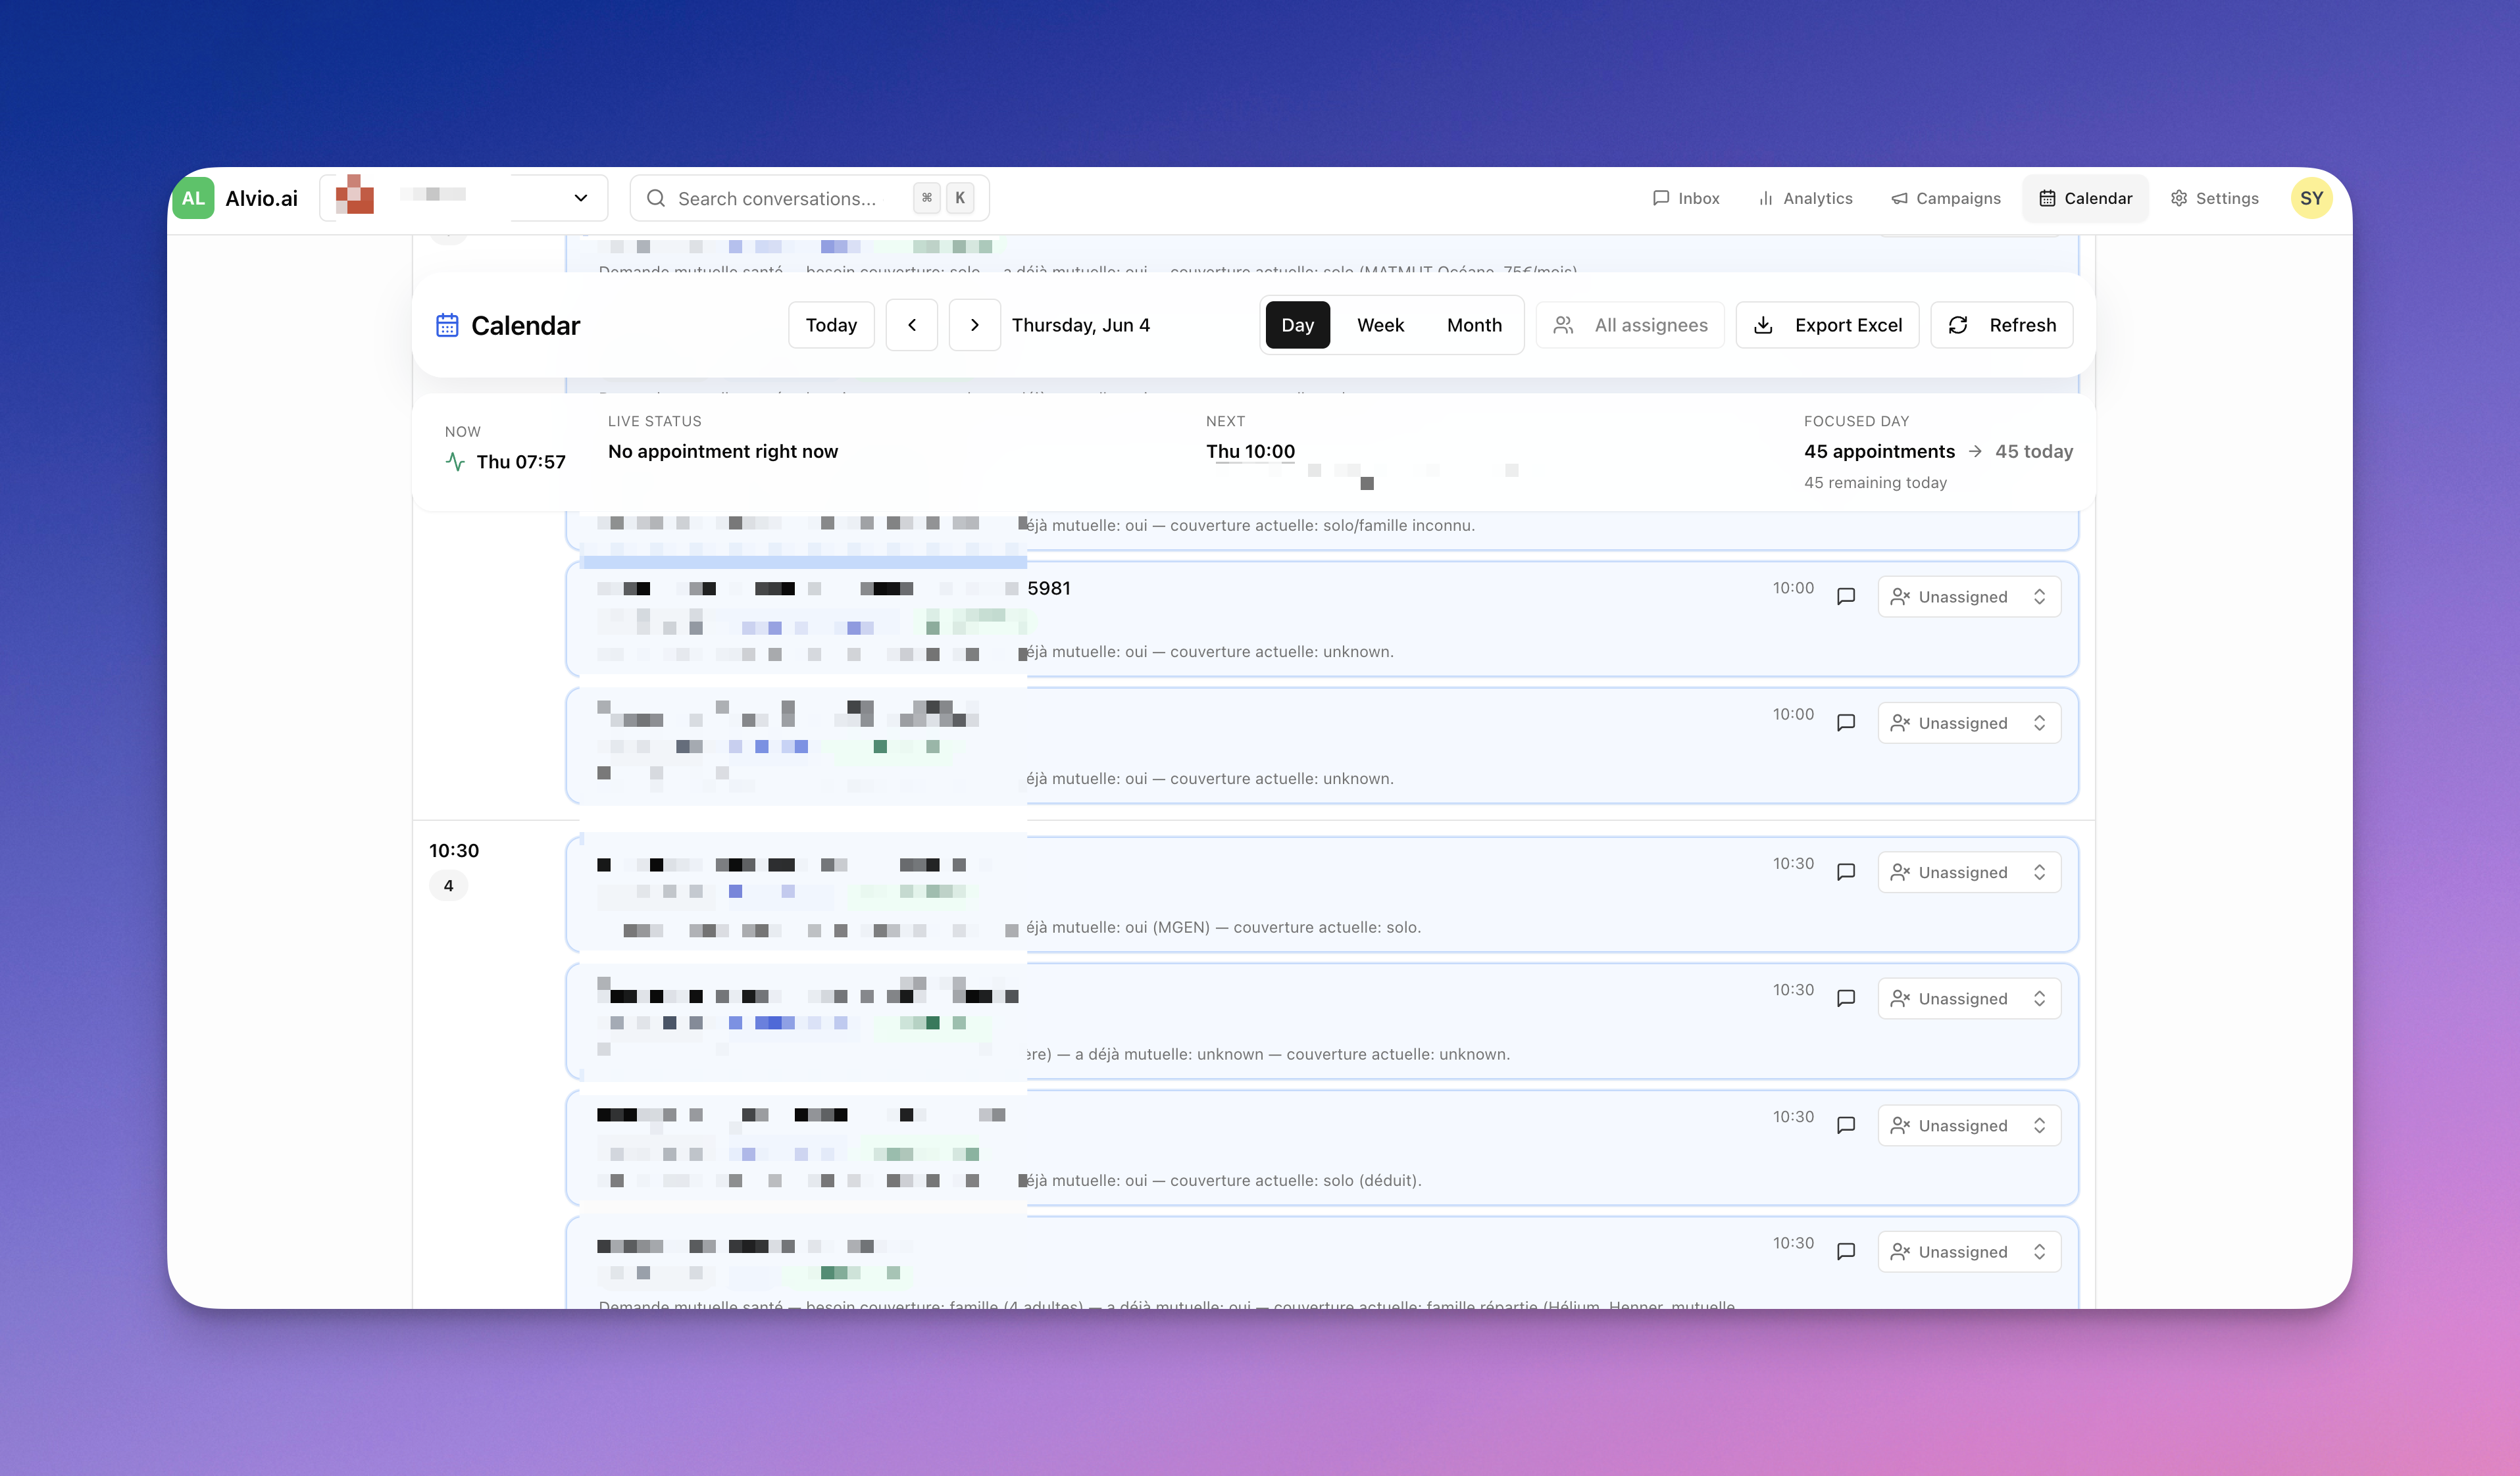Open conversation icon for 5981 appointment

1846,597
